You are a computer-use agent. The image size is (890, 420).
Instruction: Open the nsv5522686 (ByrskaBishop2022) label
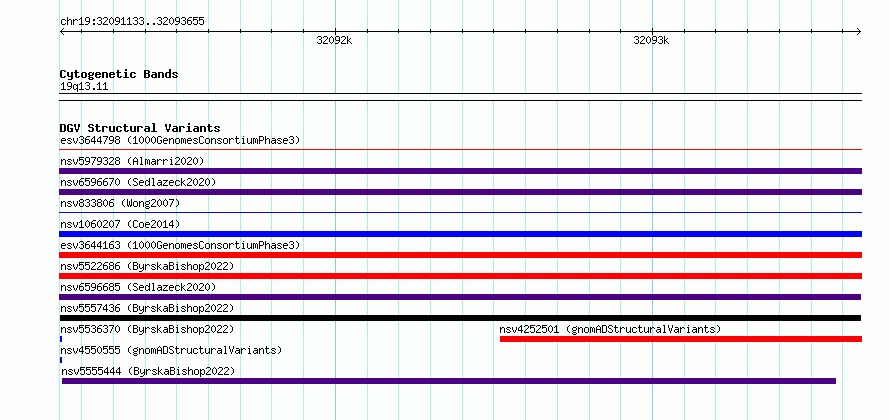(147, 266)
